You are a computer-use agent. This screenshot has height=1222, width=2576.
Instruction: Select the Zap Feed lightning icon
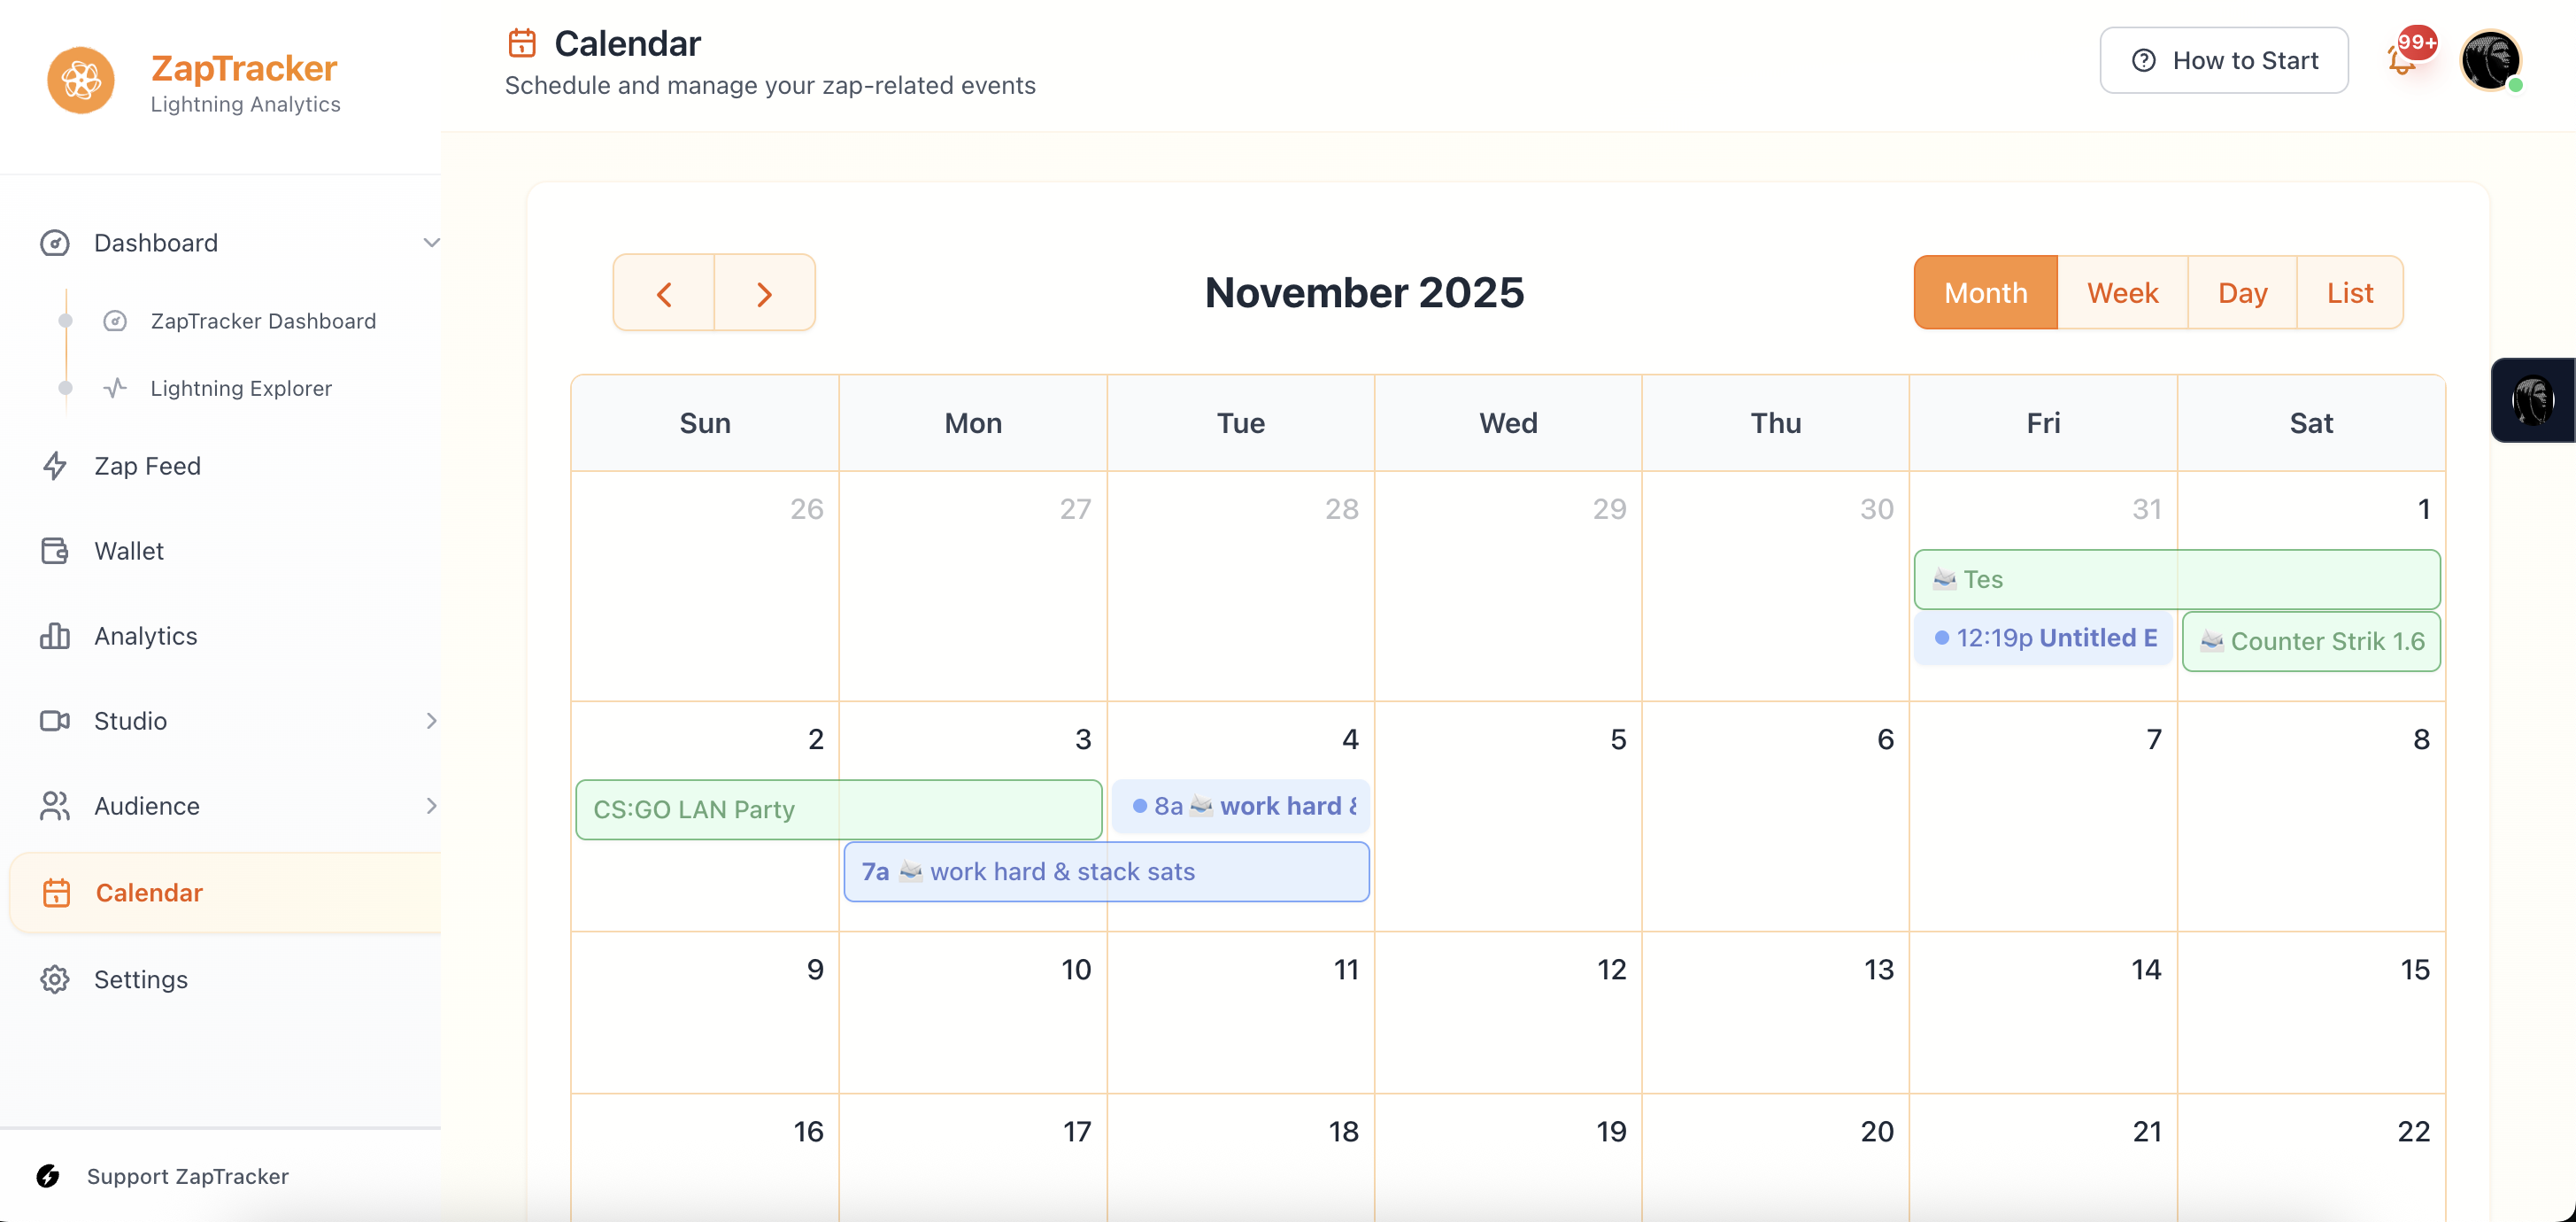tap(55, 466)
